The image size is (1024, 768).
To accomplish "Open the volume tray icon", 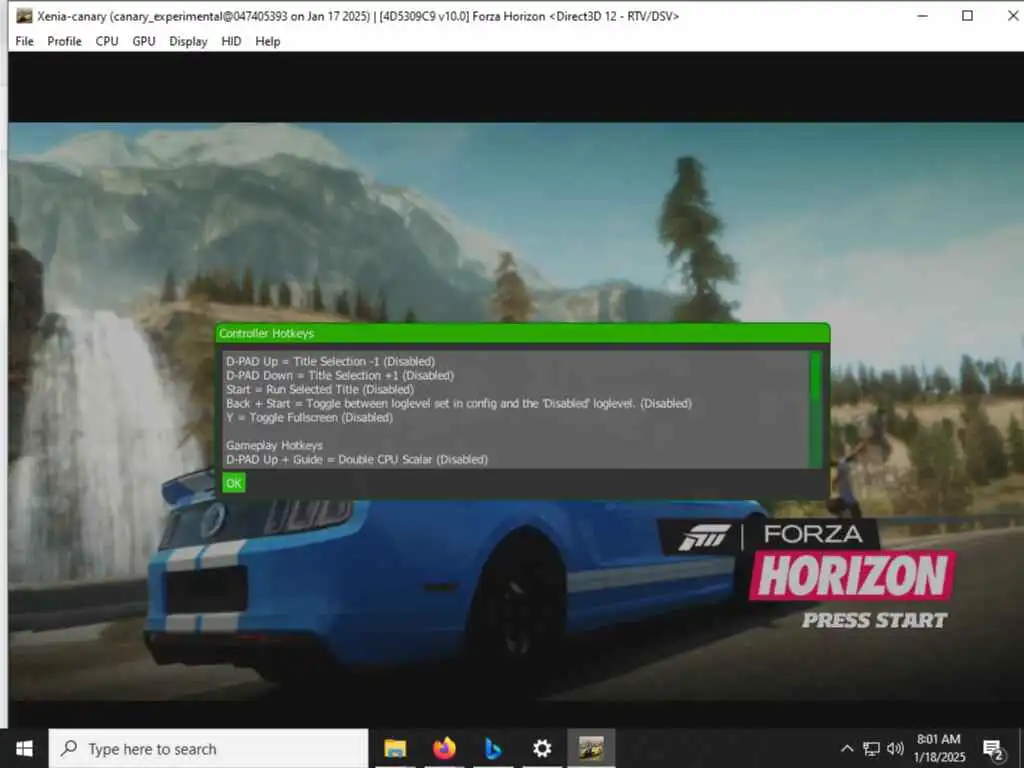I will point(895,748).
